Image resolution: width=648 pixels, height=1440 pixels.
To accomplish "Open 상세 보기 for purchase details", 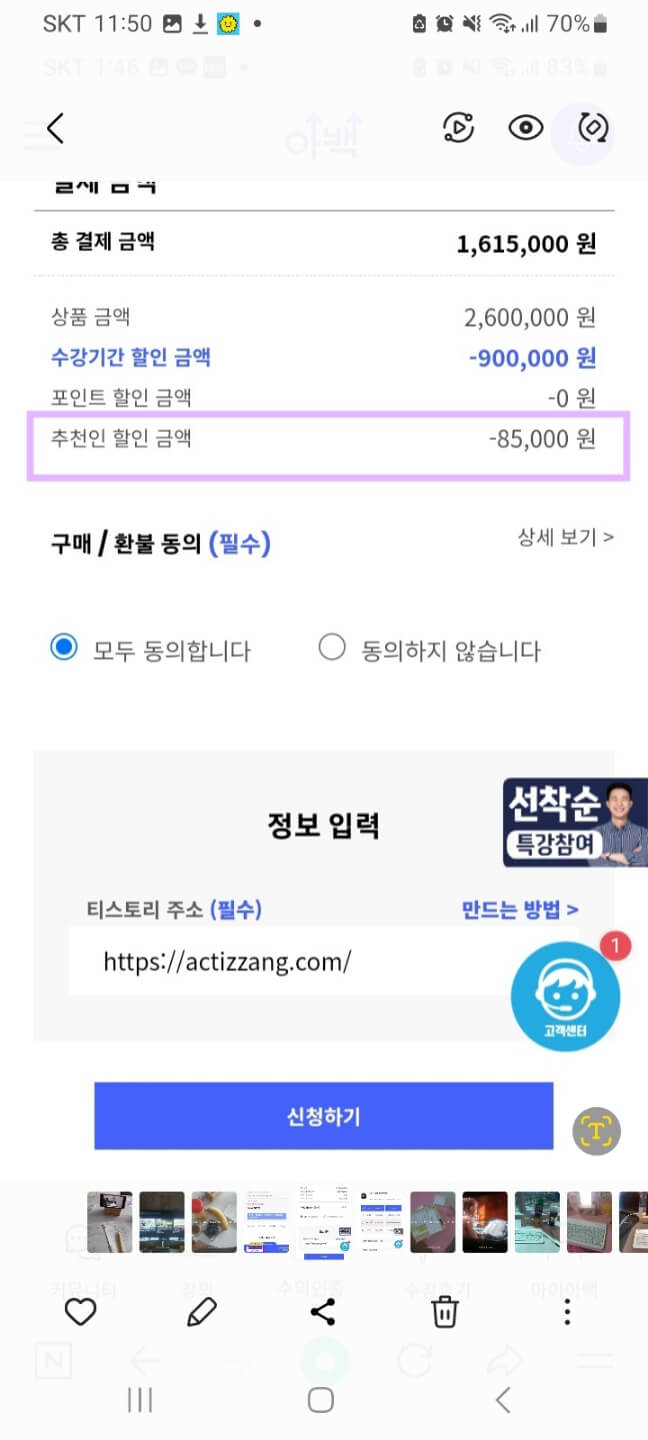I will (x=566, y=537).
